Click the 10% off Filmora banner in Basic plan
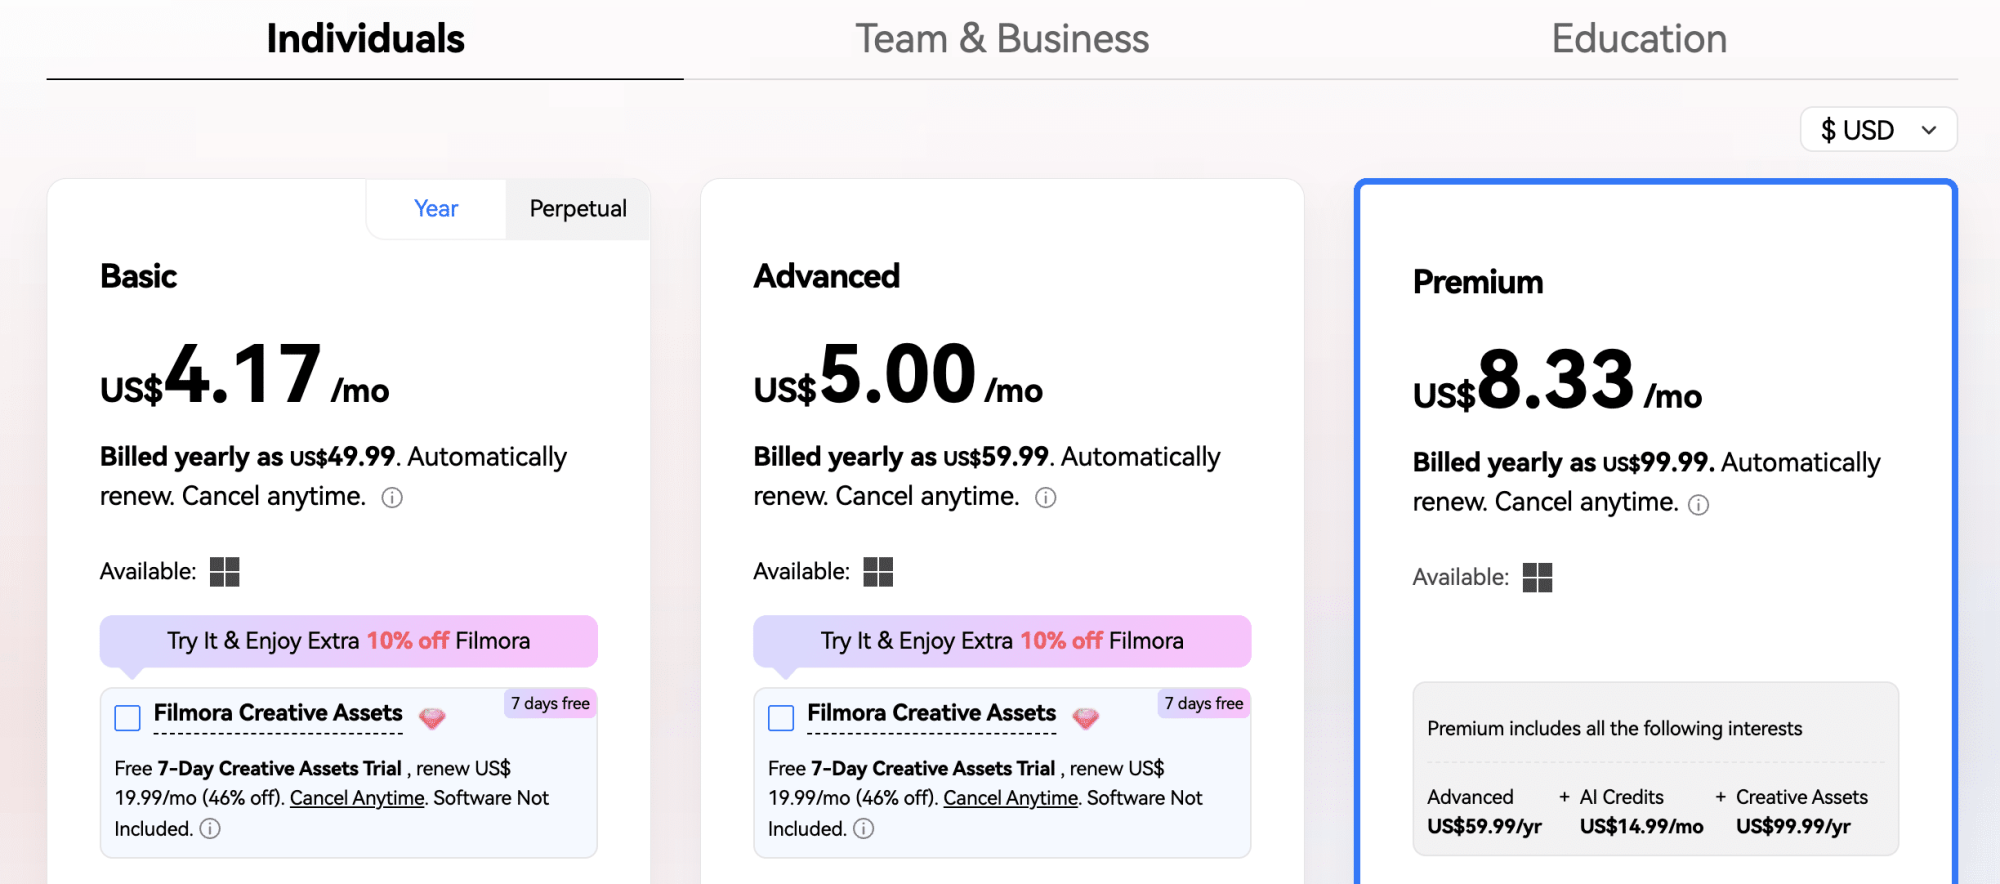Screen dimensions: 2000x884 click(349, 641)
